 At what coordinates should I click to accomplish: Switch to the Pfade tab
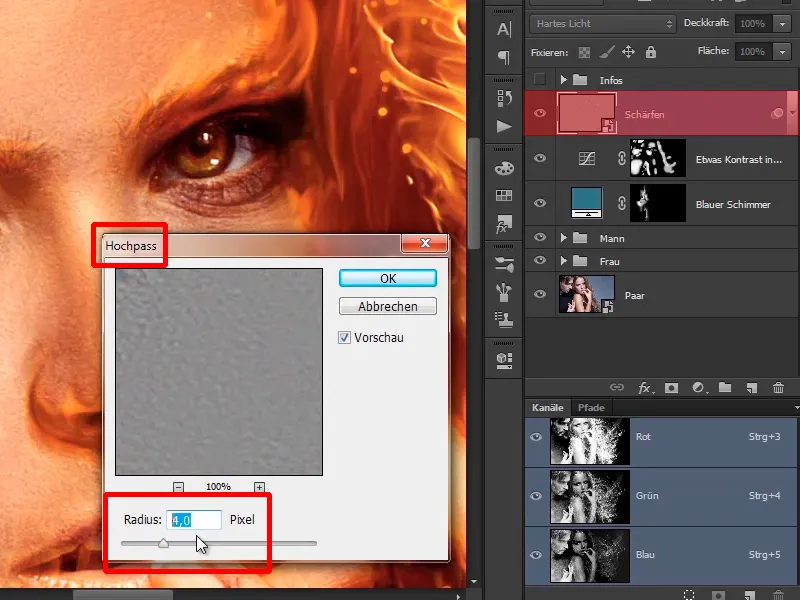591,408
